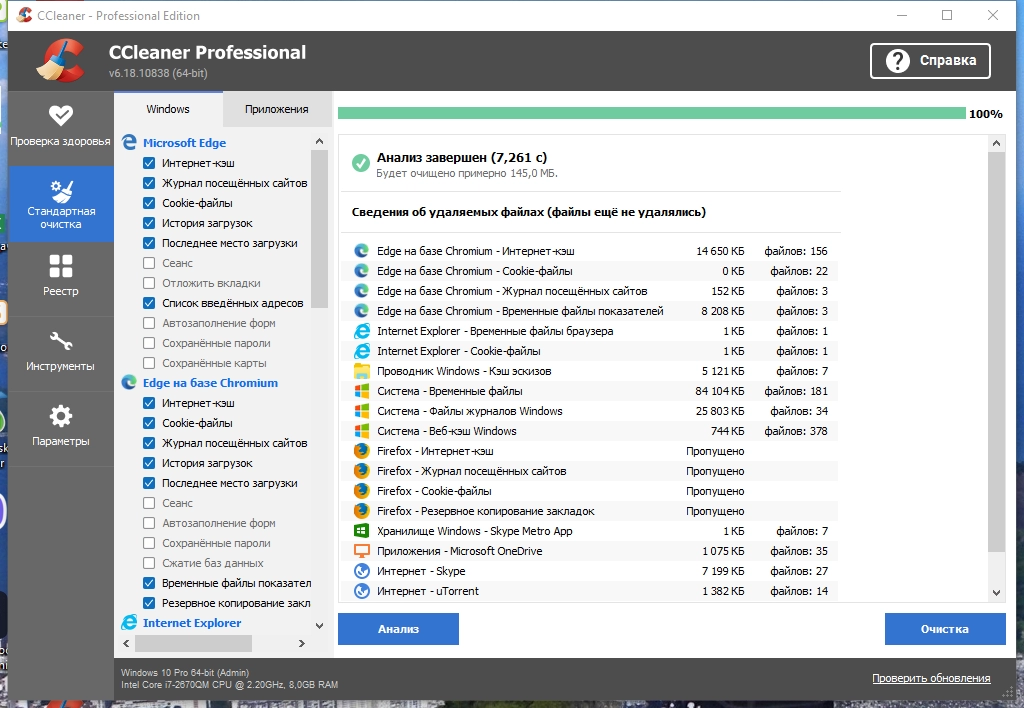Screen dimensions: 1024x708
Task: Click the green 100% progress bar
Action: tap(651, 114)
